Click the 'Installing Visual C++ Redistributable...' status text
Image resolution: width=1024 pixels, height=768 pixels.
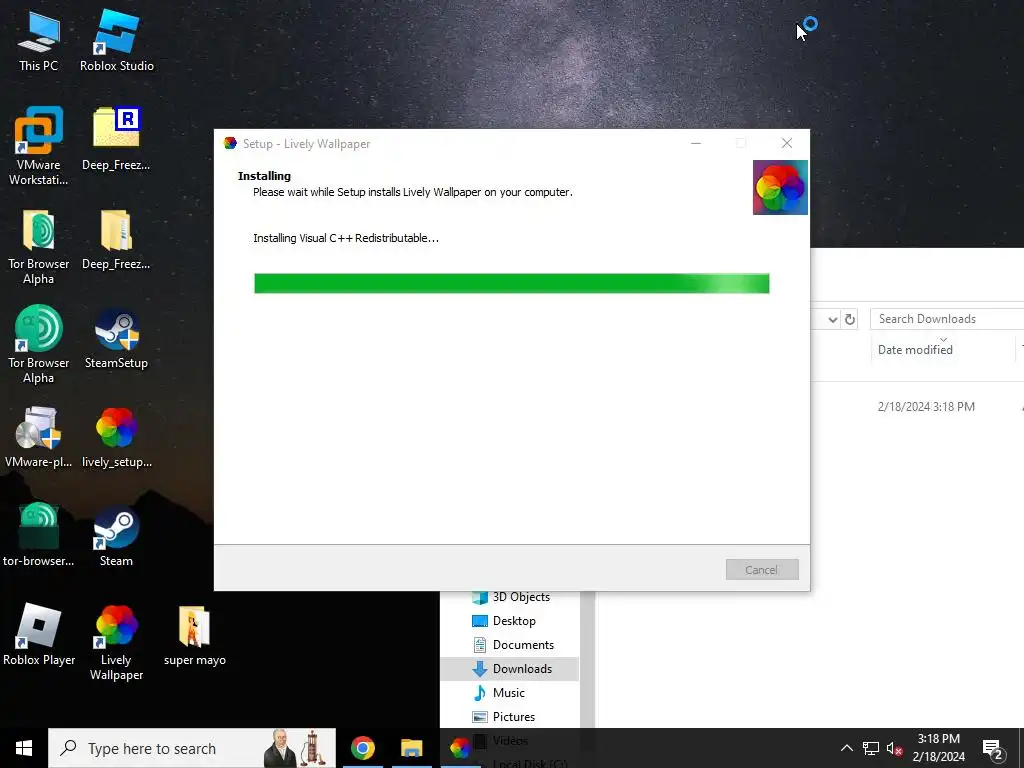pyautogui.click(x=345, y=238)
